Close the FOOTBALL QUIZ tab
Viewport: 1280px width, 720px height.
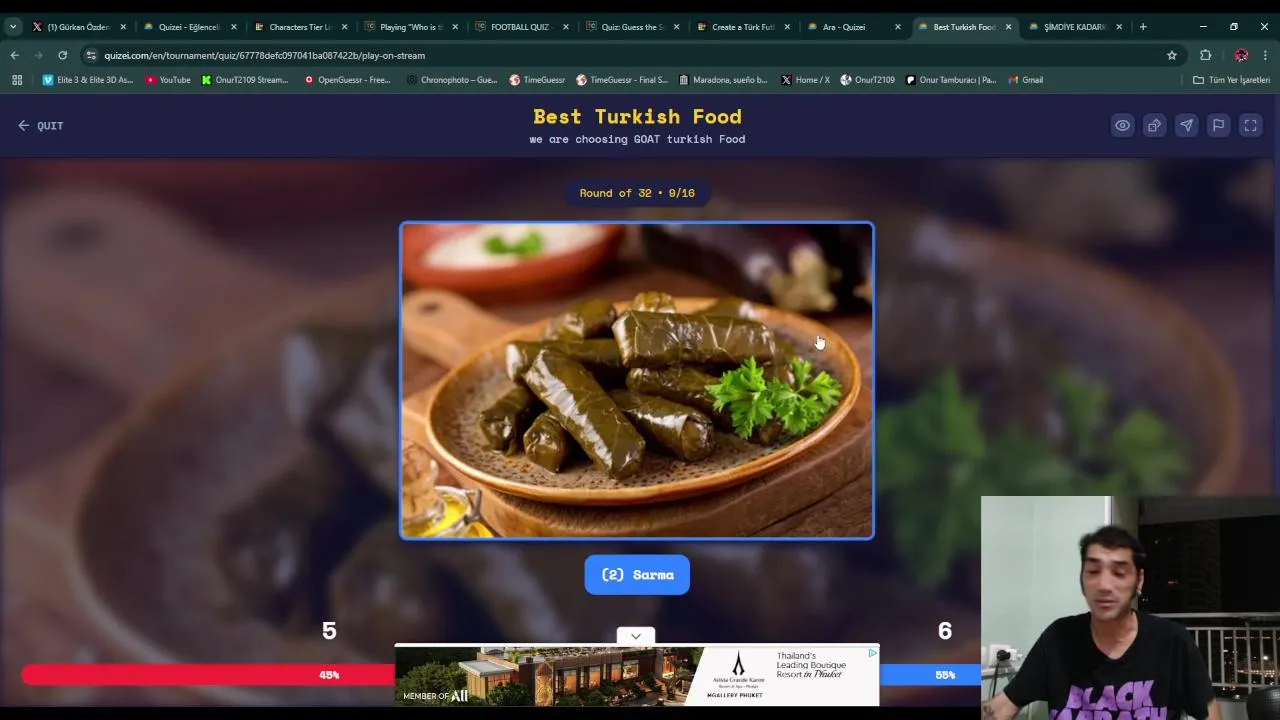[x=565, y=27]
